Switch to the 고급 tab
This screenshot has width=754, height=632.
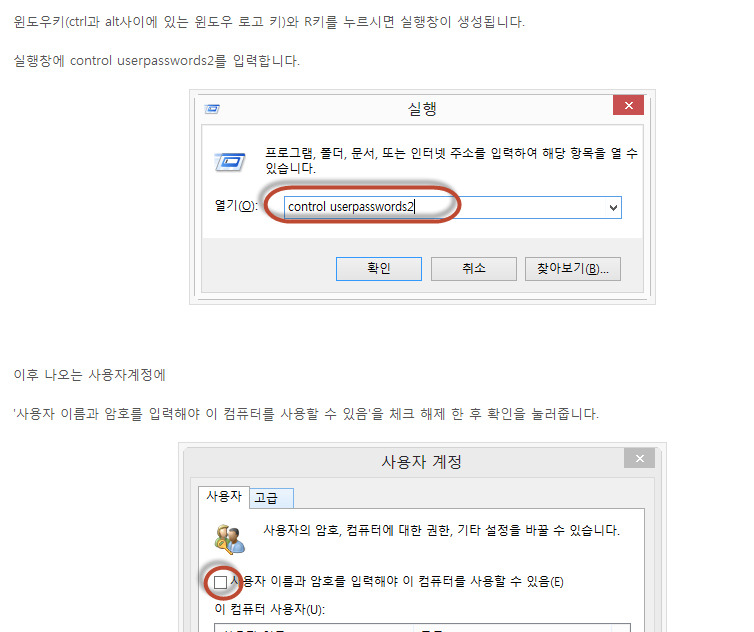271,498
